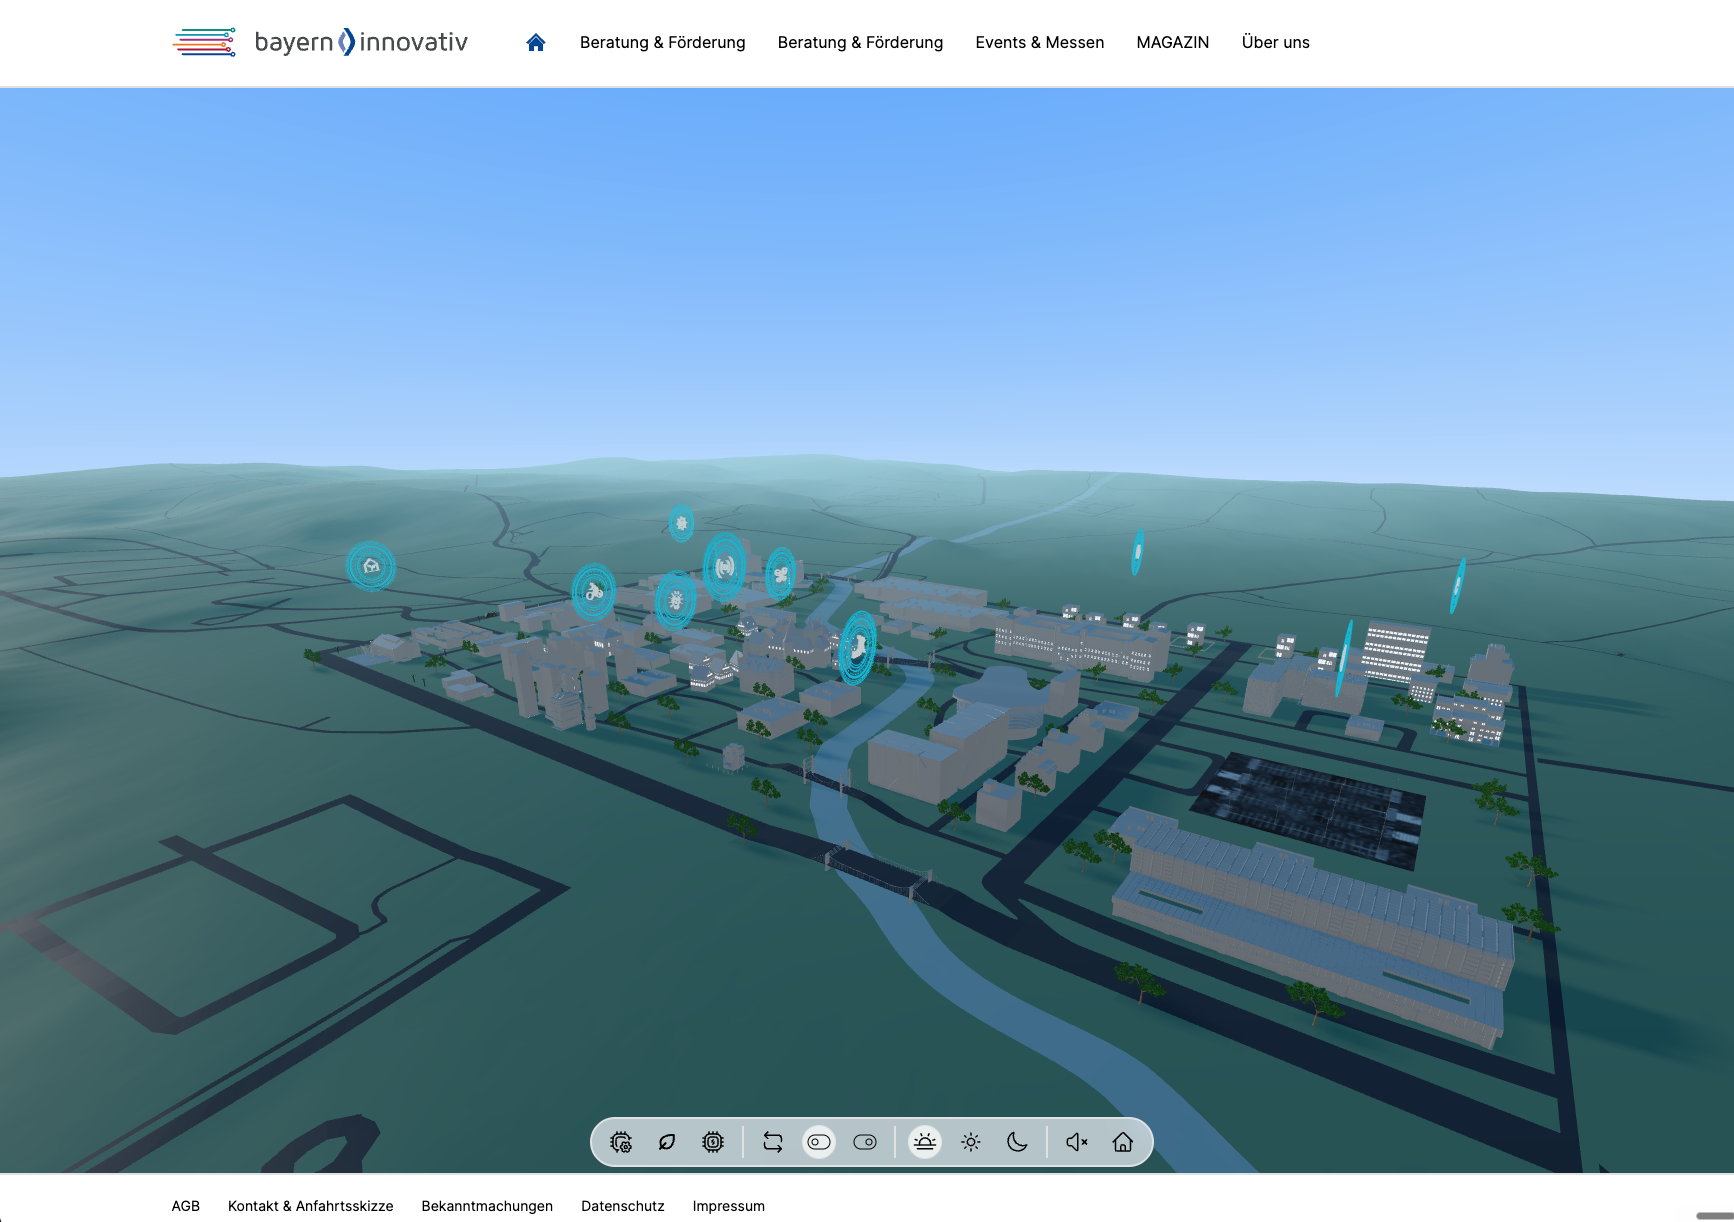Select the house-handshake hotspot marker in scene

[x=371, y=566]
